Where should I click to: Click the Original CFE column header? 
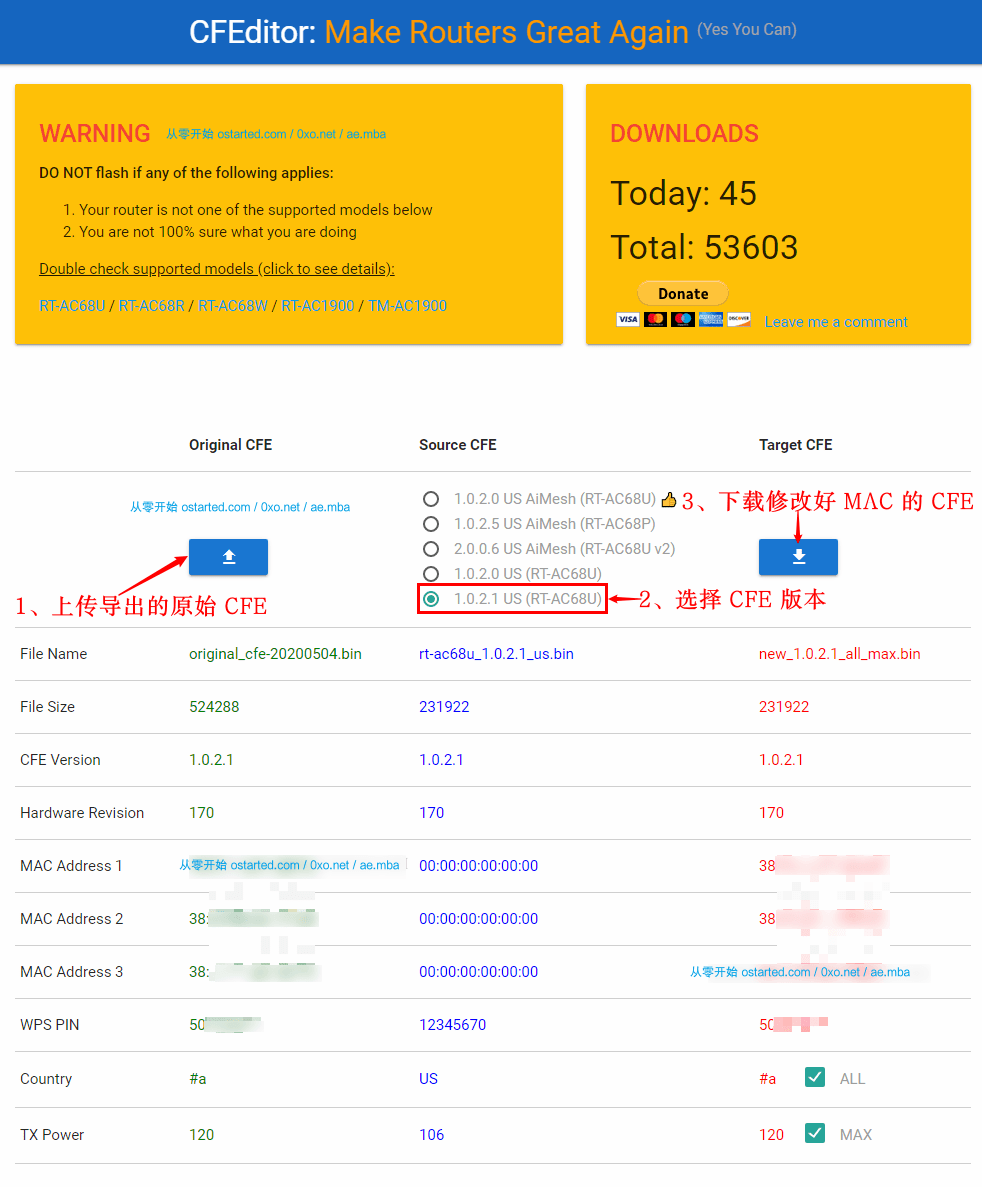[230, 445]
